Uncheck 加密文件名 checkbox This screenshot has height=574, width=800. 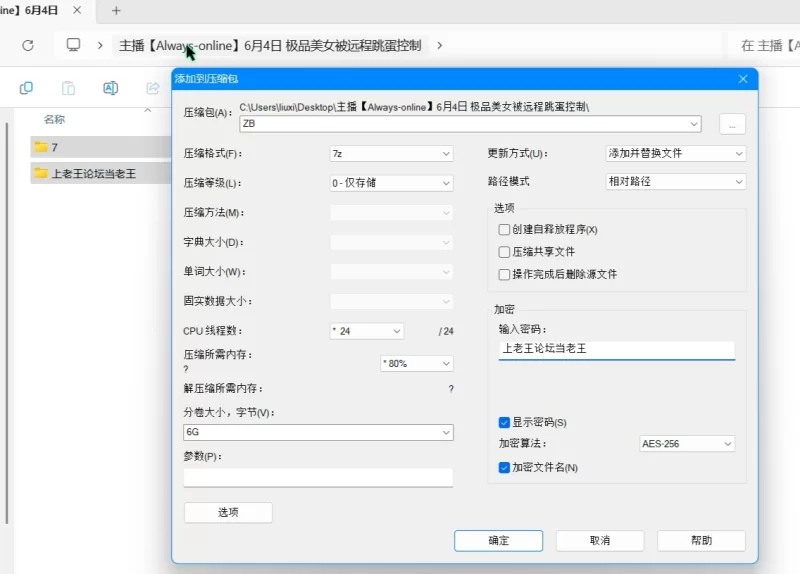pyautogui.click(x=504, y=467)
